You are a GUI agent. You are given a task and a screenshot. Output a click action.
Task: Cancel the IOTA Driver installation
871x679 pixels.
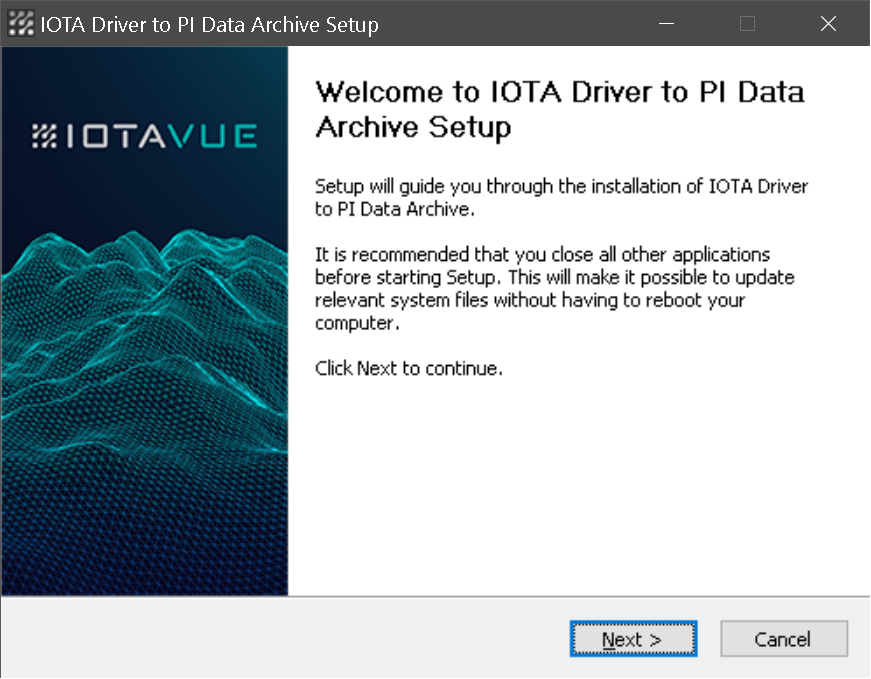(x=784, y=639)
